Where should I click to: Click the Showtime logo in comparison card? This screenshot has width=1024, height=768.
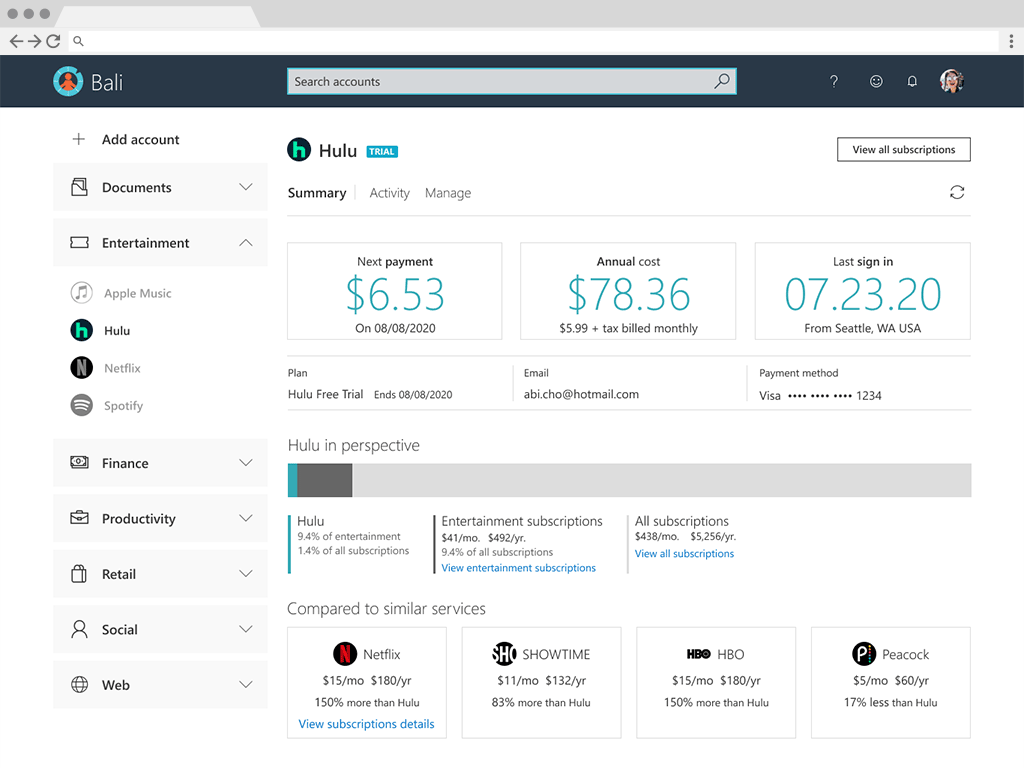click(x=504, y=654)
